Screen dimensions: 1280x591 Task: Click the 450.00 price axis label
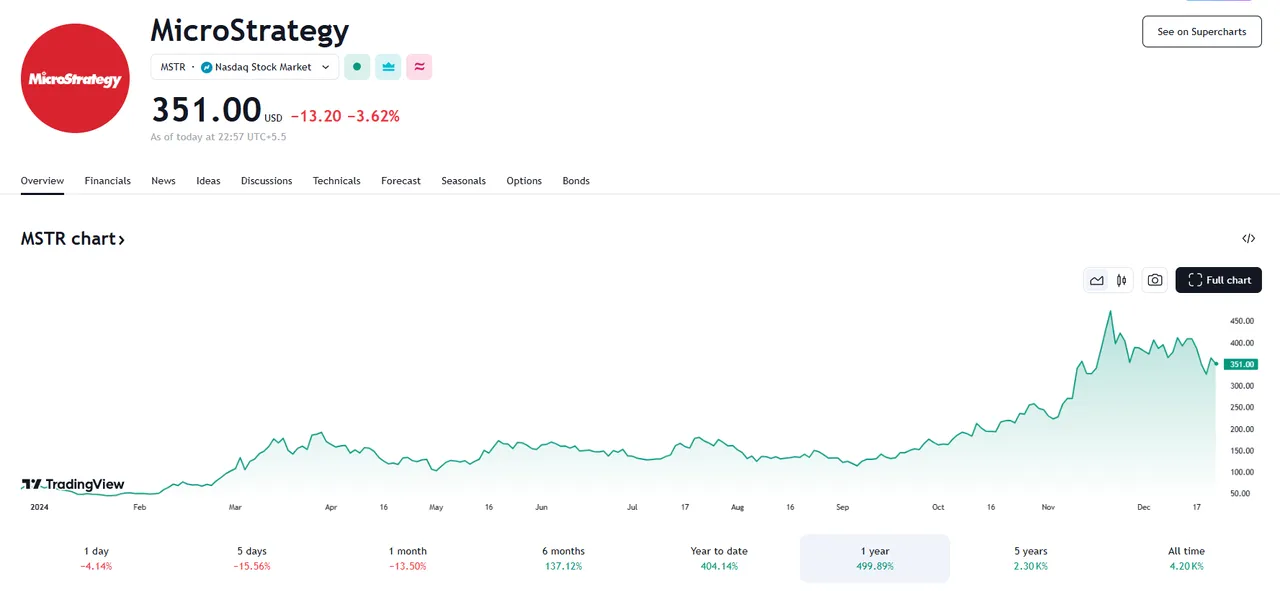coord(1241,321)
